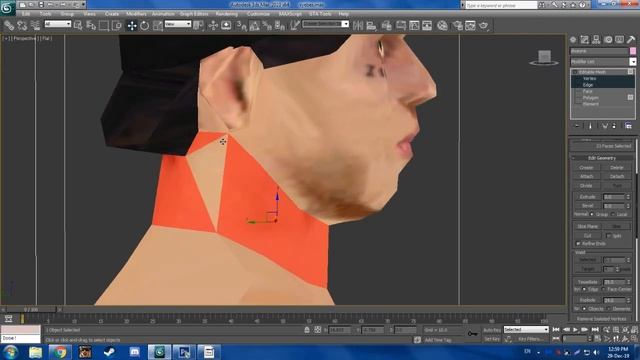The height and width of the screenshot is (360, 640).
Task: Open the selection filter All dropdown
Action: pos(58,24)
